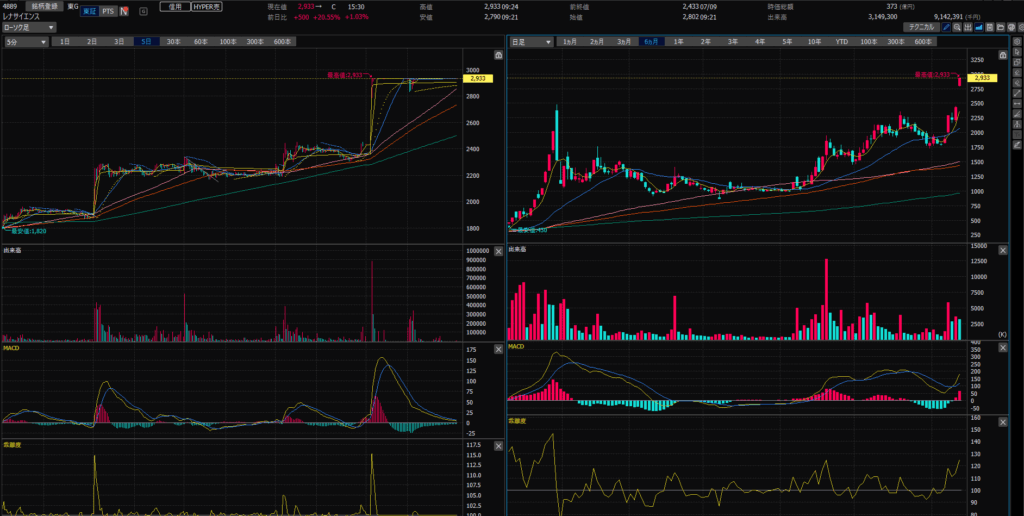Click the arch icon on 5分 chart

pos(499,56)
